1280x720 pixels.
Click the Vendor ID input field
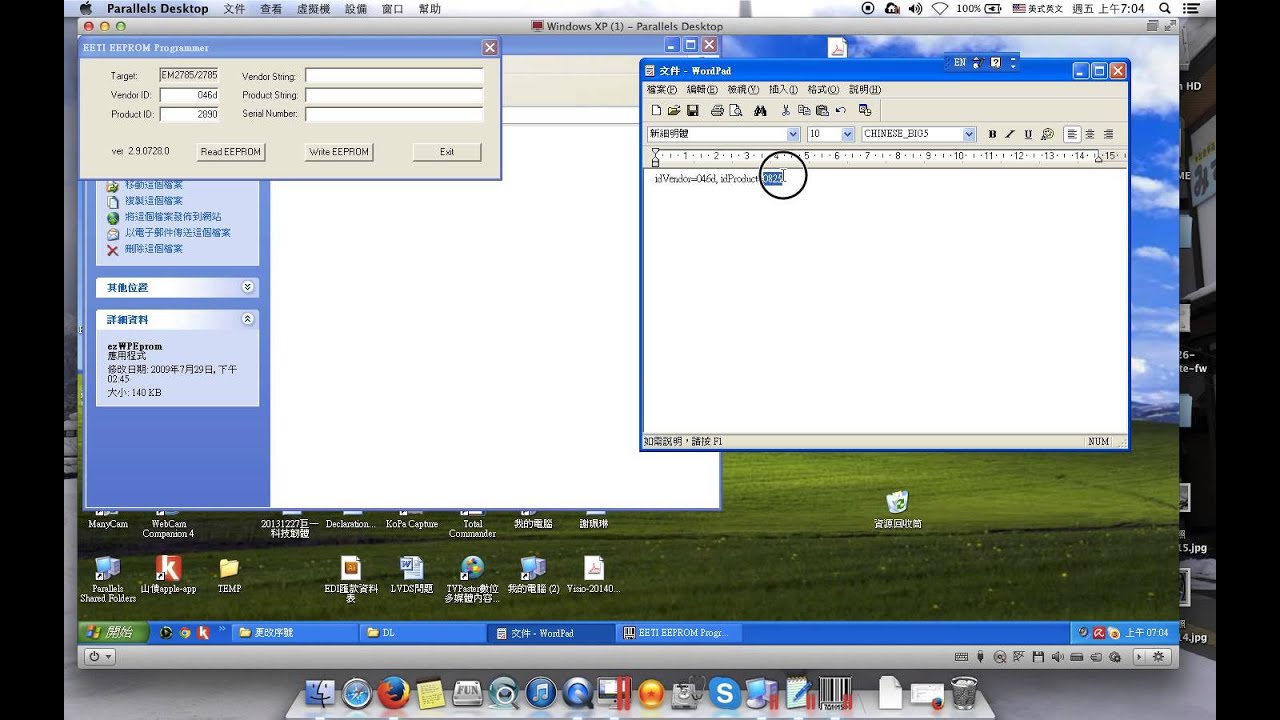pyautogui.click(x=189, y=95)
